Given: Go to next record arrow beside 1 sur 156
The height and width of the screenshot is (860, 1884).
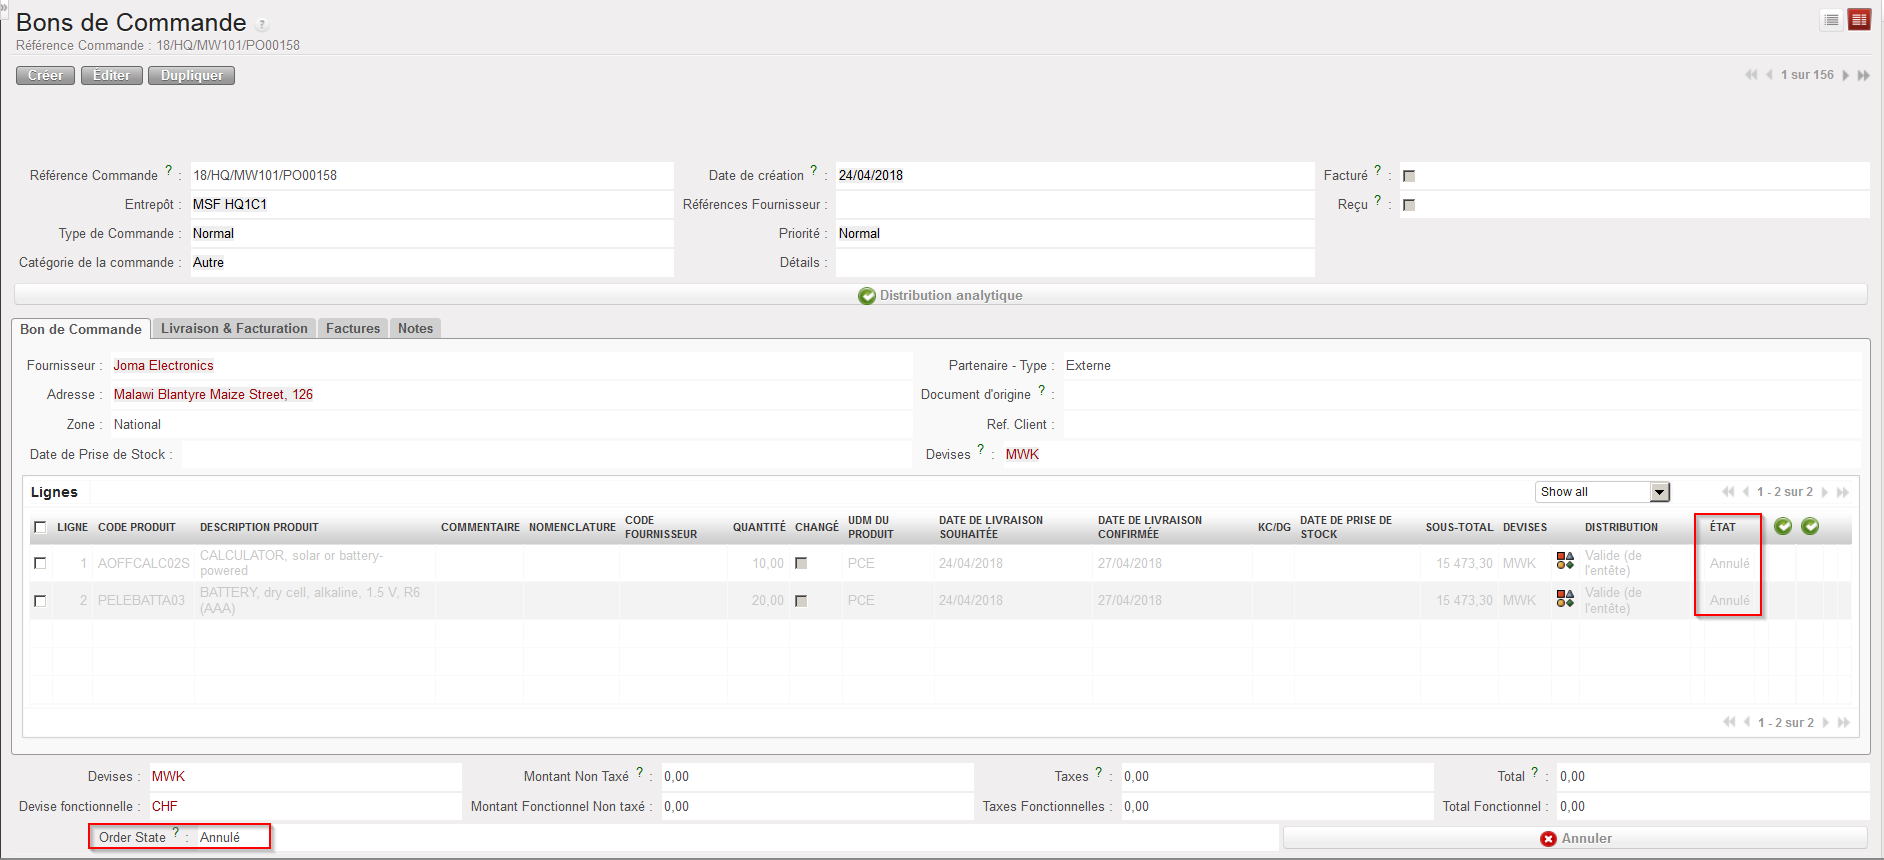Looking at the screenshot, I should click(1845, 75).
